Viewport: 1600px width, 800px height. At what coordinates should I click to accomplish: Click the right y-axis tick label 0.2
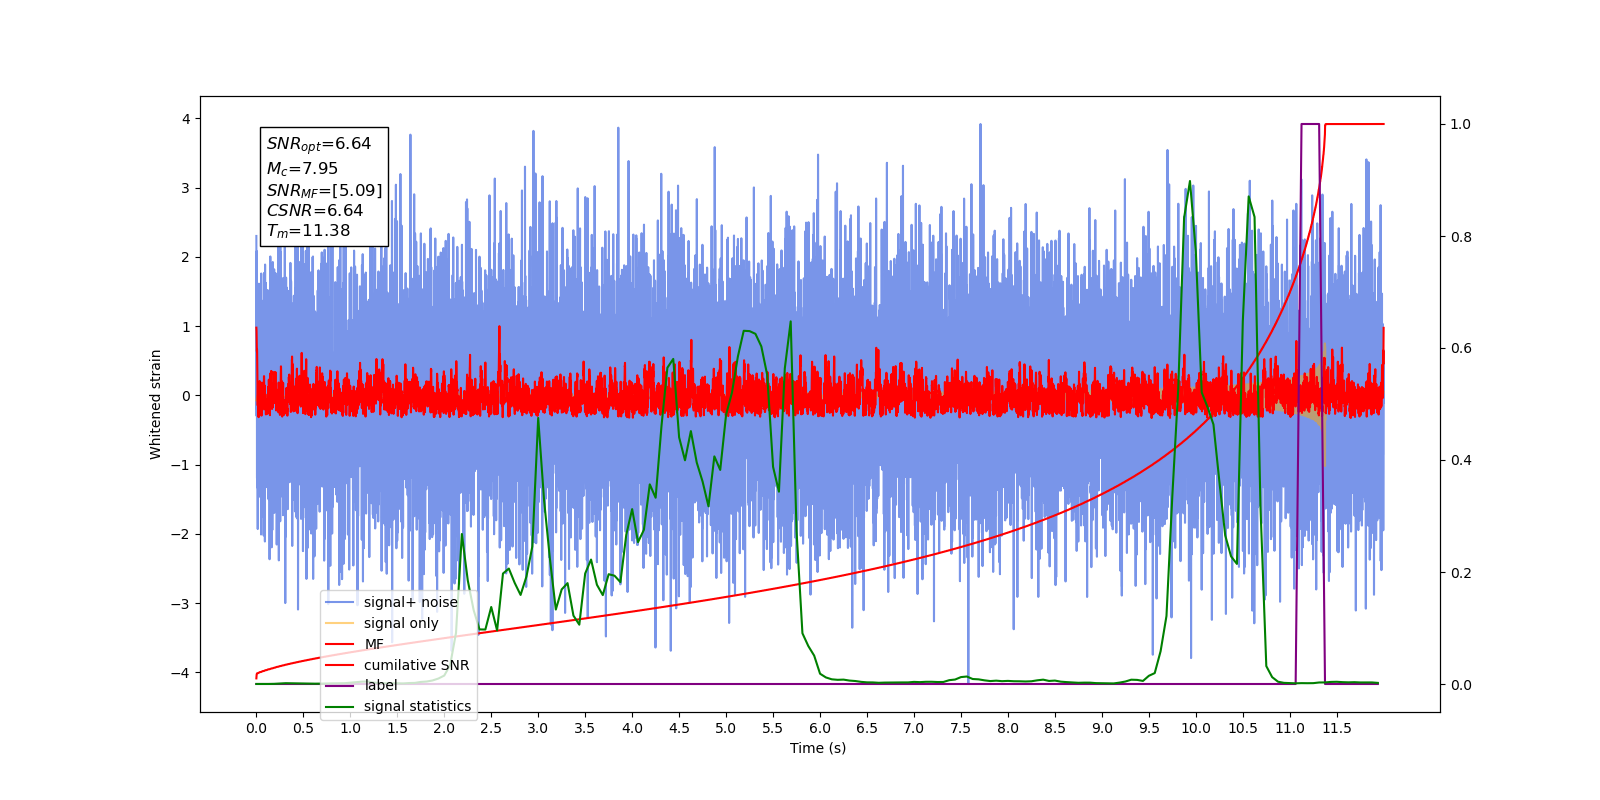pyautogui.click(x=1461, y=573)
